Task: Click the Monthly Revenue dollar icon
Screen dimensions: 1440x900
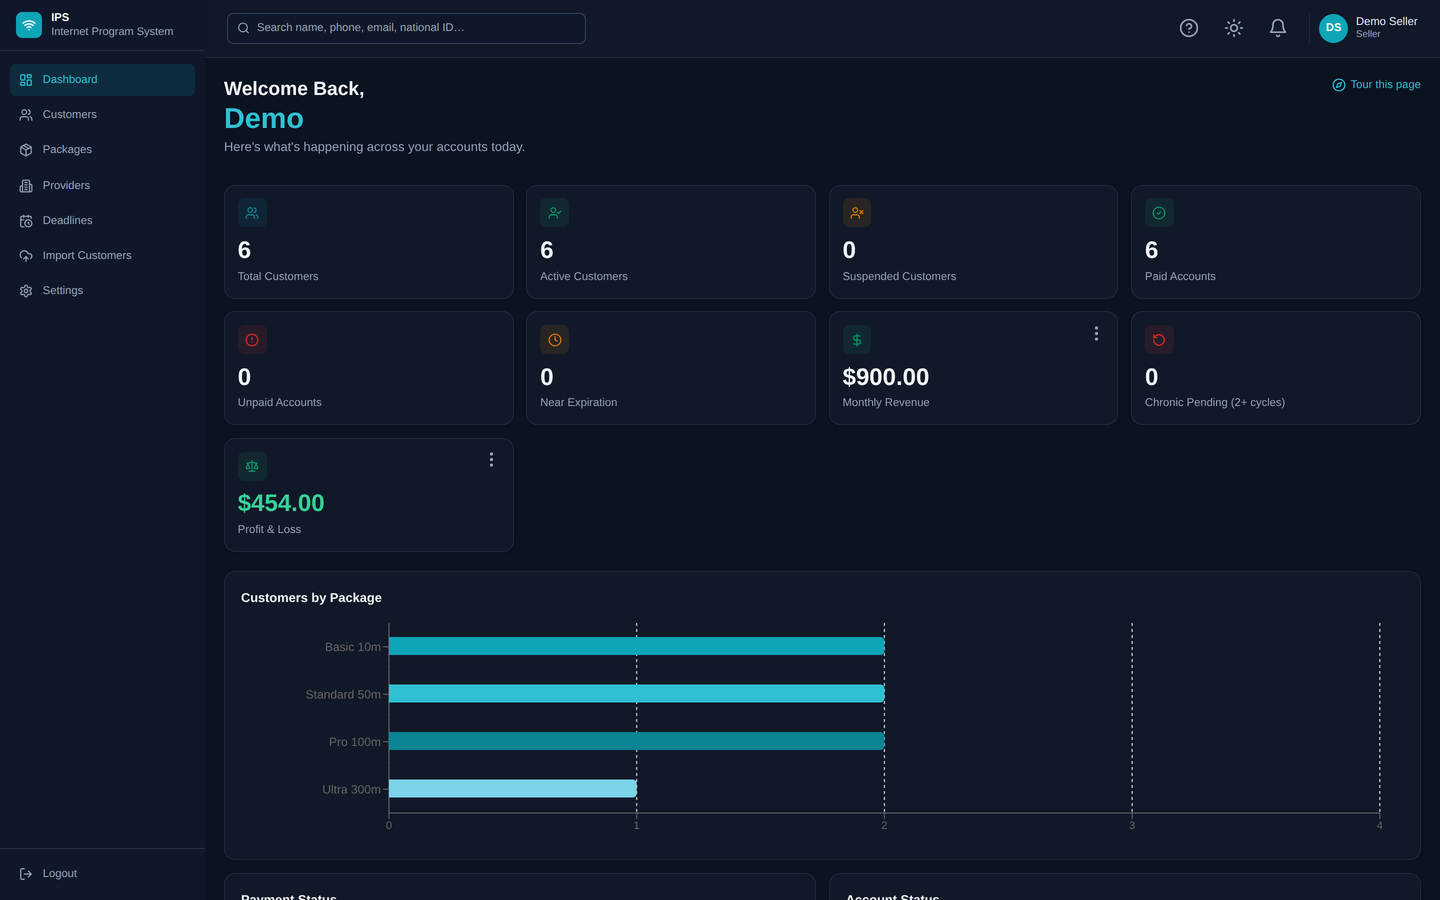Action: tap(857, 340)
